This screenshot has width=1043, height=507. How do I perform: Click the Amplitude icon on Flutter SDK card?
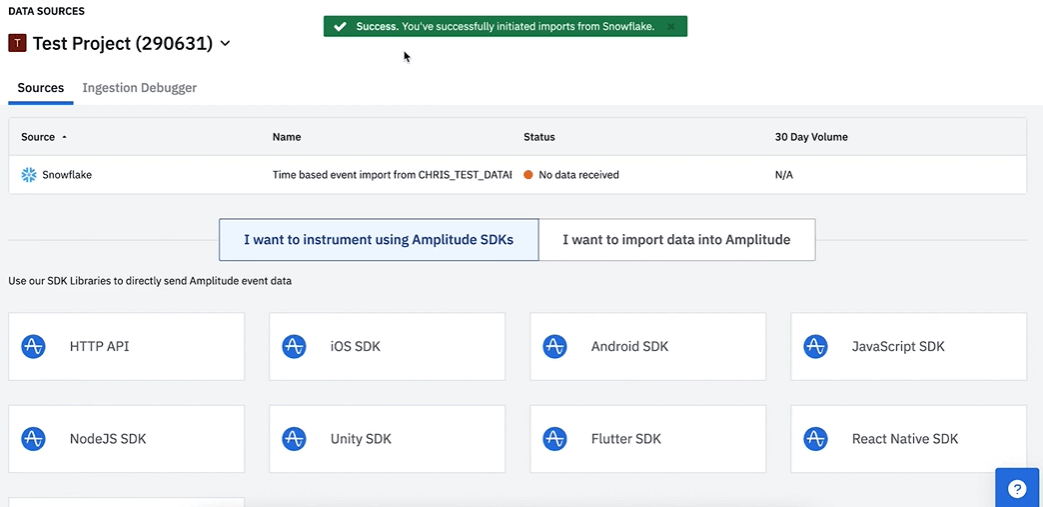click(x=555, y=439)
